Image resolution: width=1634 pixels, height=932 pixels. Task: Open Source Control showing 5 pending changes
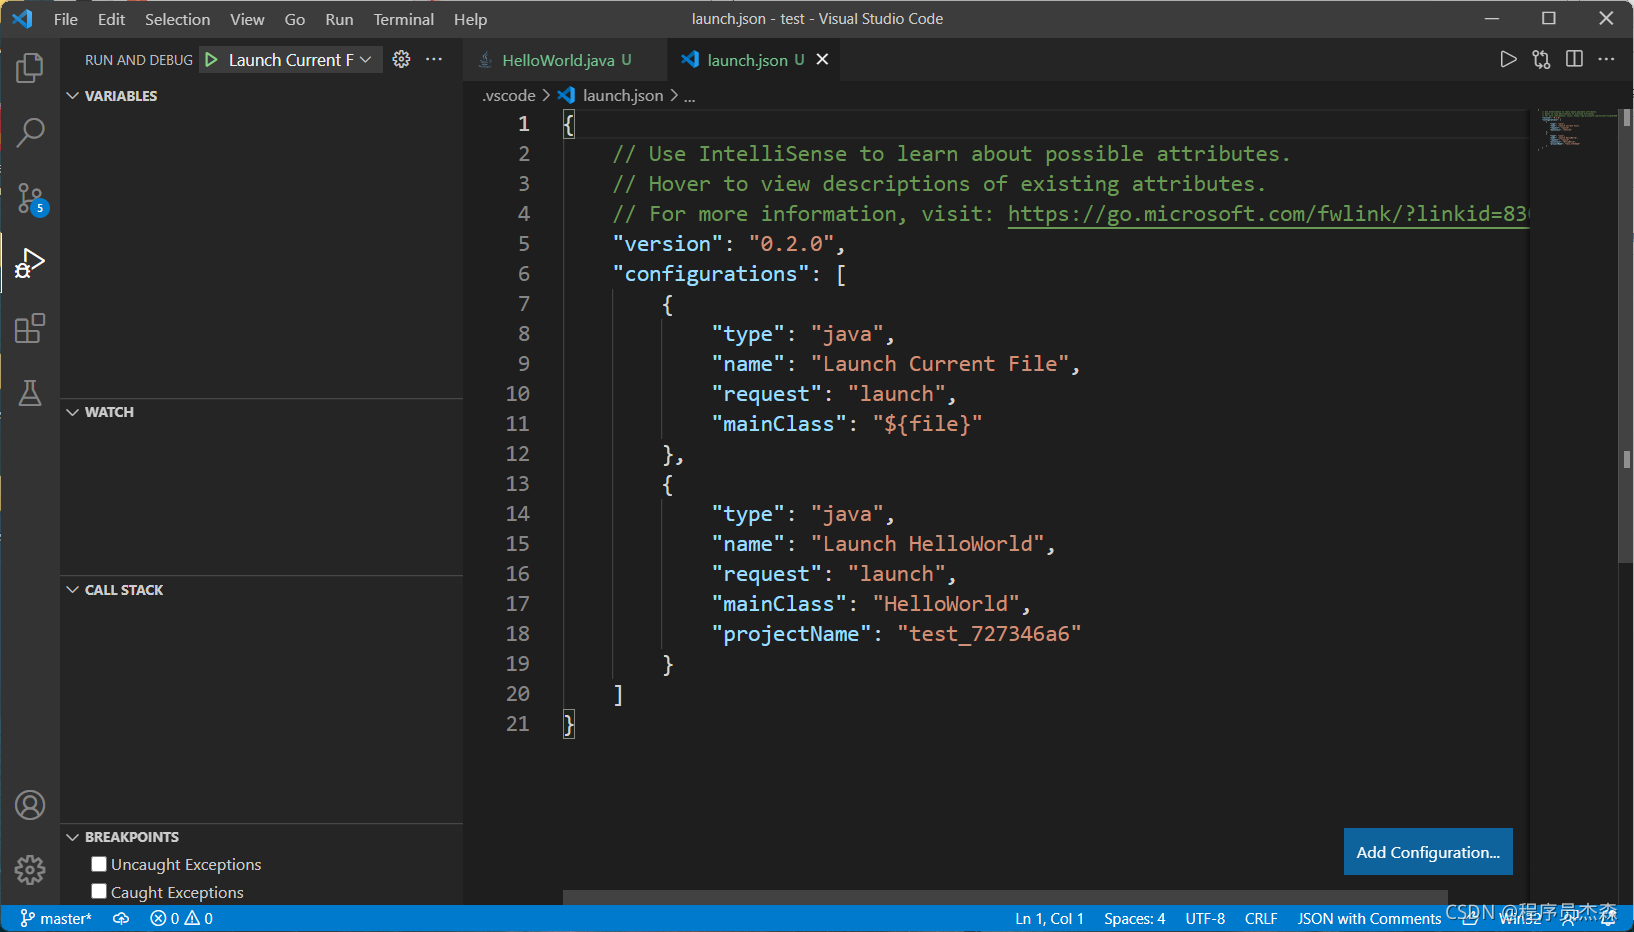30,199
